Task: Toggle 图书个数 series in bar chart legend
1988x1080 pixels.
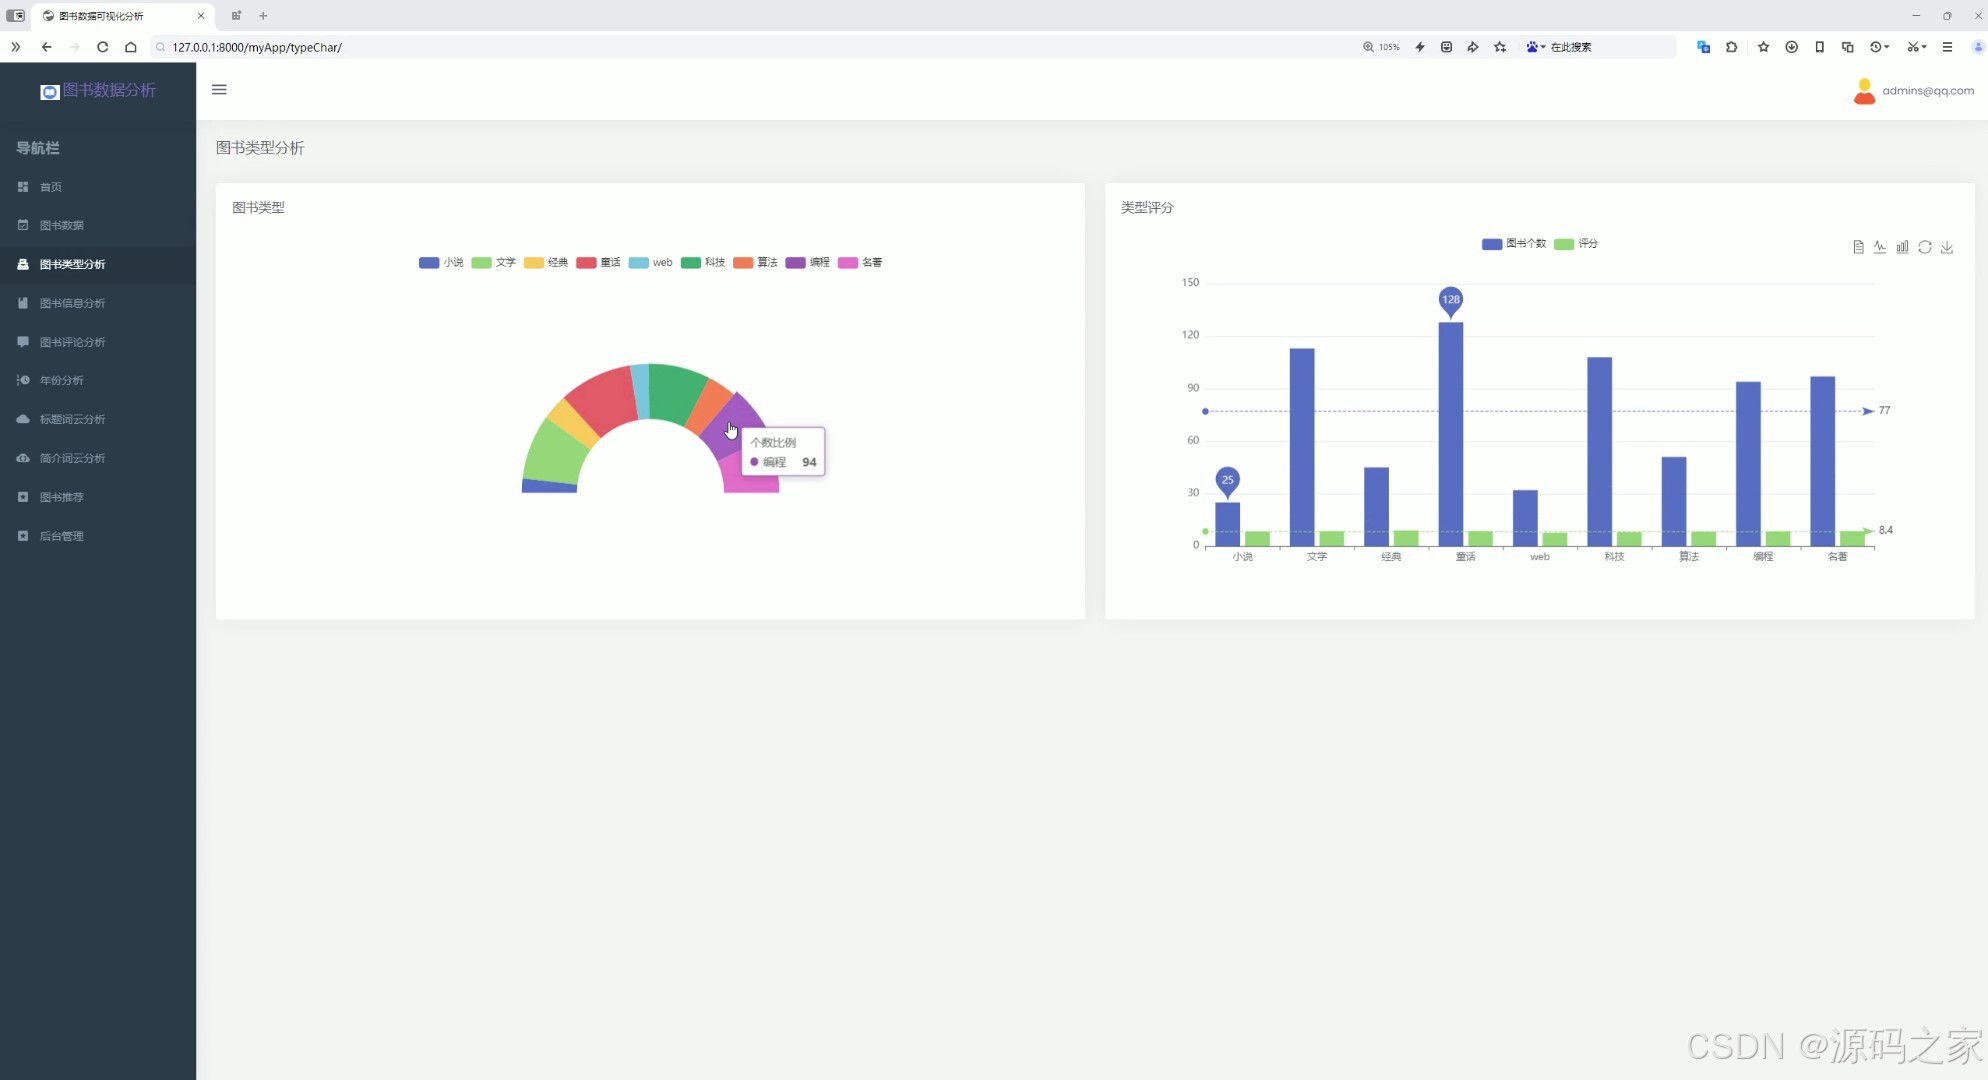Action: coord(1514,244)
